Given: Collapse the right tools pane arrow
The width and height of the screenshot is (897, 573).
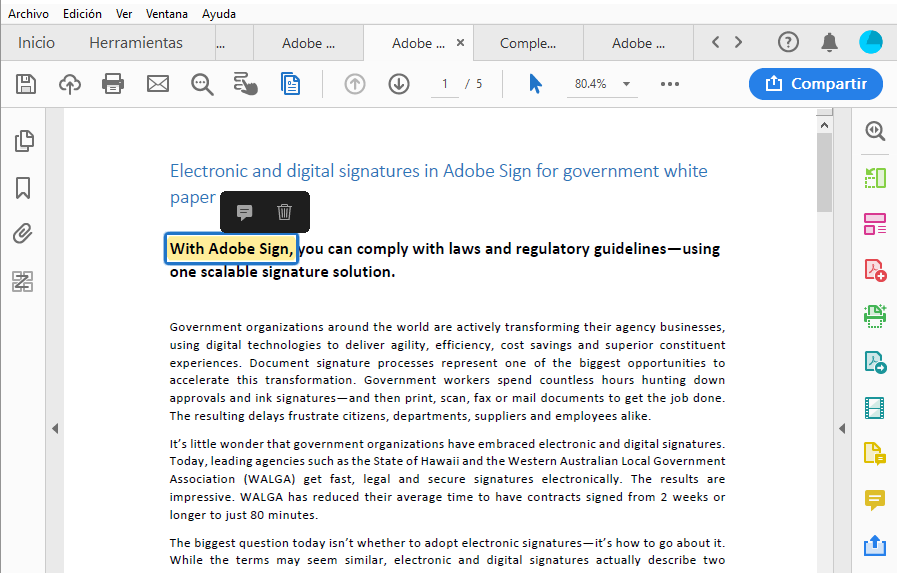Looking at the screenshot, I should pos(842,428).
